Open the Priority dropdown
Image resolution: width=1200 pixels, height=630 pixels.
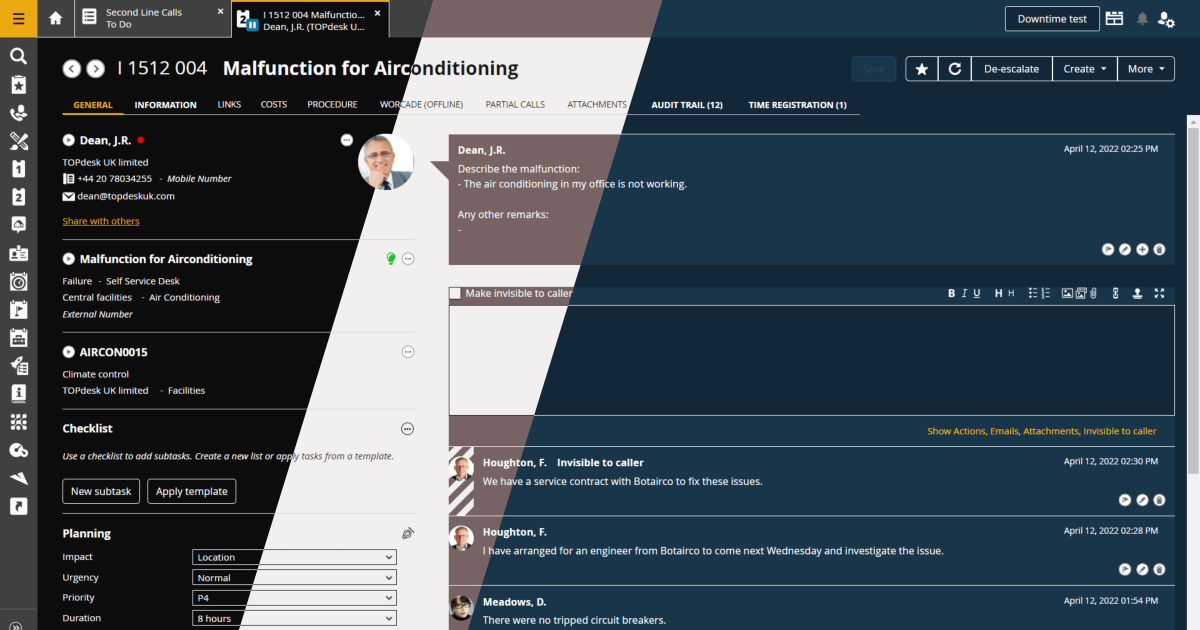point(294,598)
